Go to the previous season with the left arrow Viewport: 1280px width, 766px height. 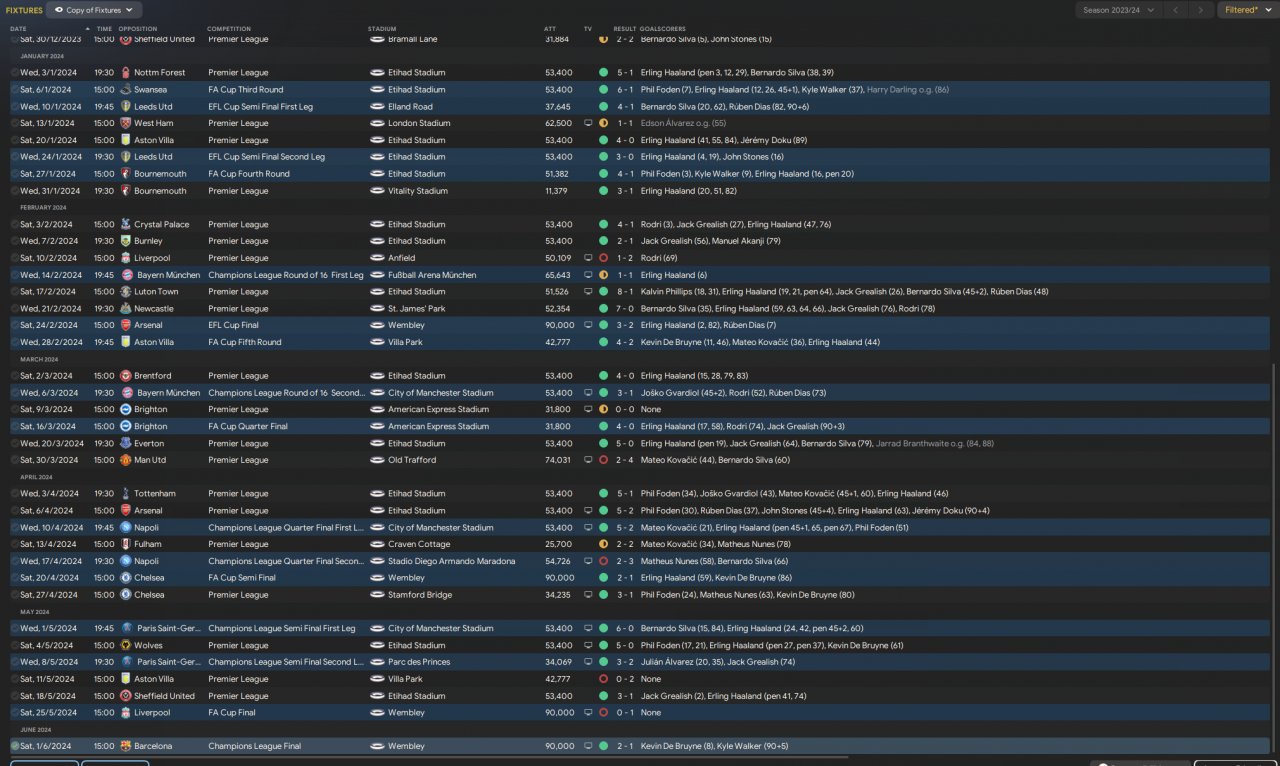click(1175, 10)
